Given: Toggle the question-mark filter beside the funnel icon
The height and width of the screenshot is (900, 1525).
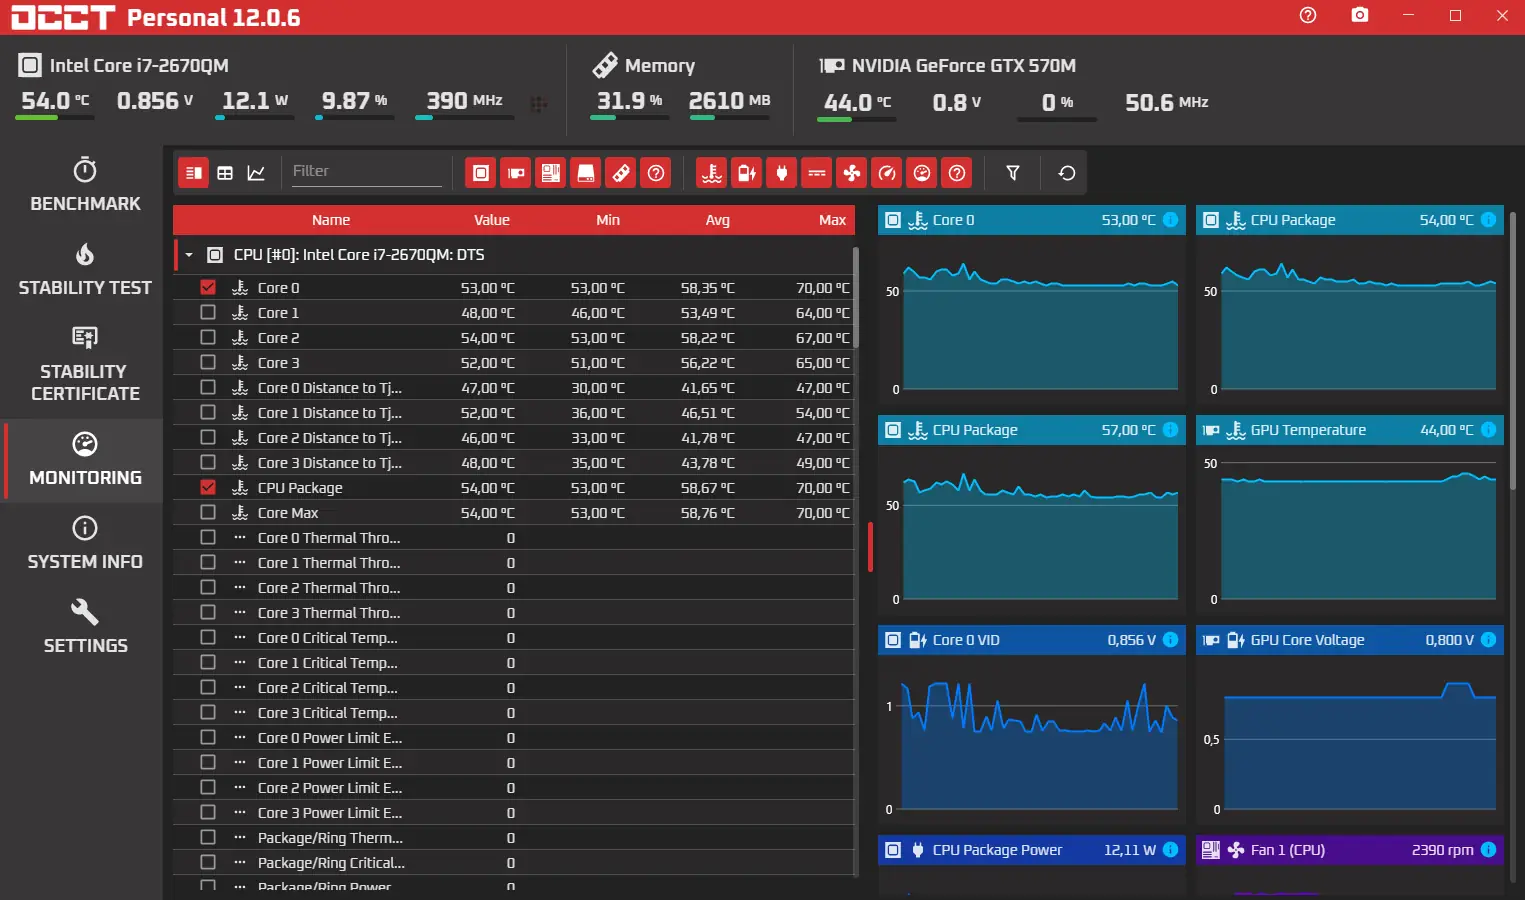Looking at the screenshot, I should click(957, 173).
